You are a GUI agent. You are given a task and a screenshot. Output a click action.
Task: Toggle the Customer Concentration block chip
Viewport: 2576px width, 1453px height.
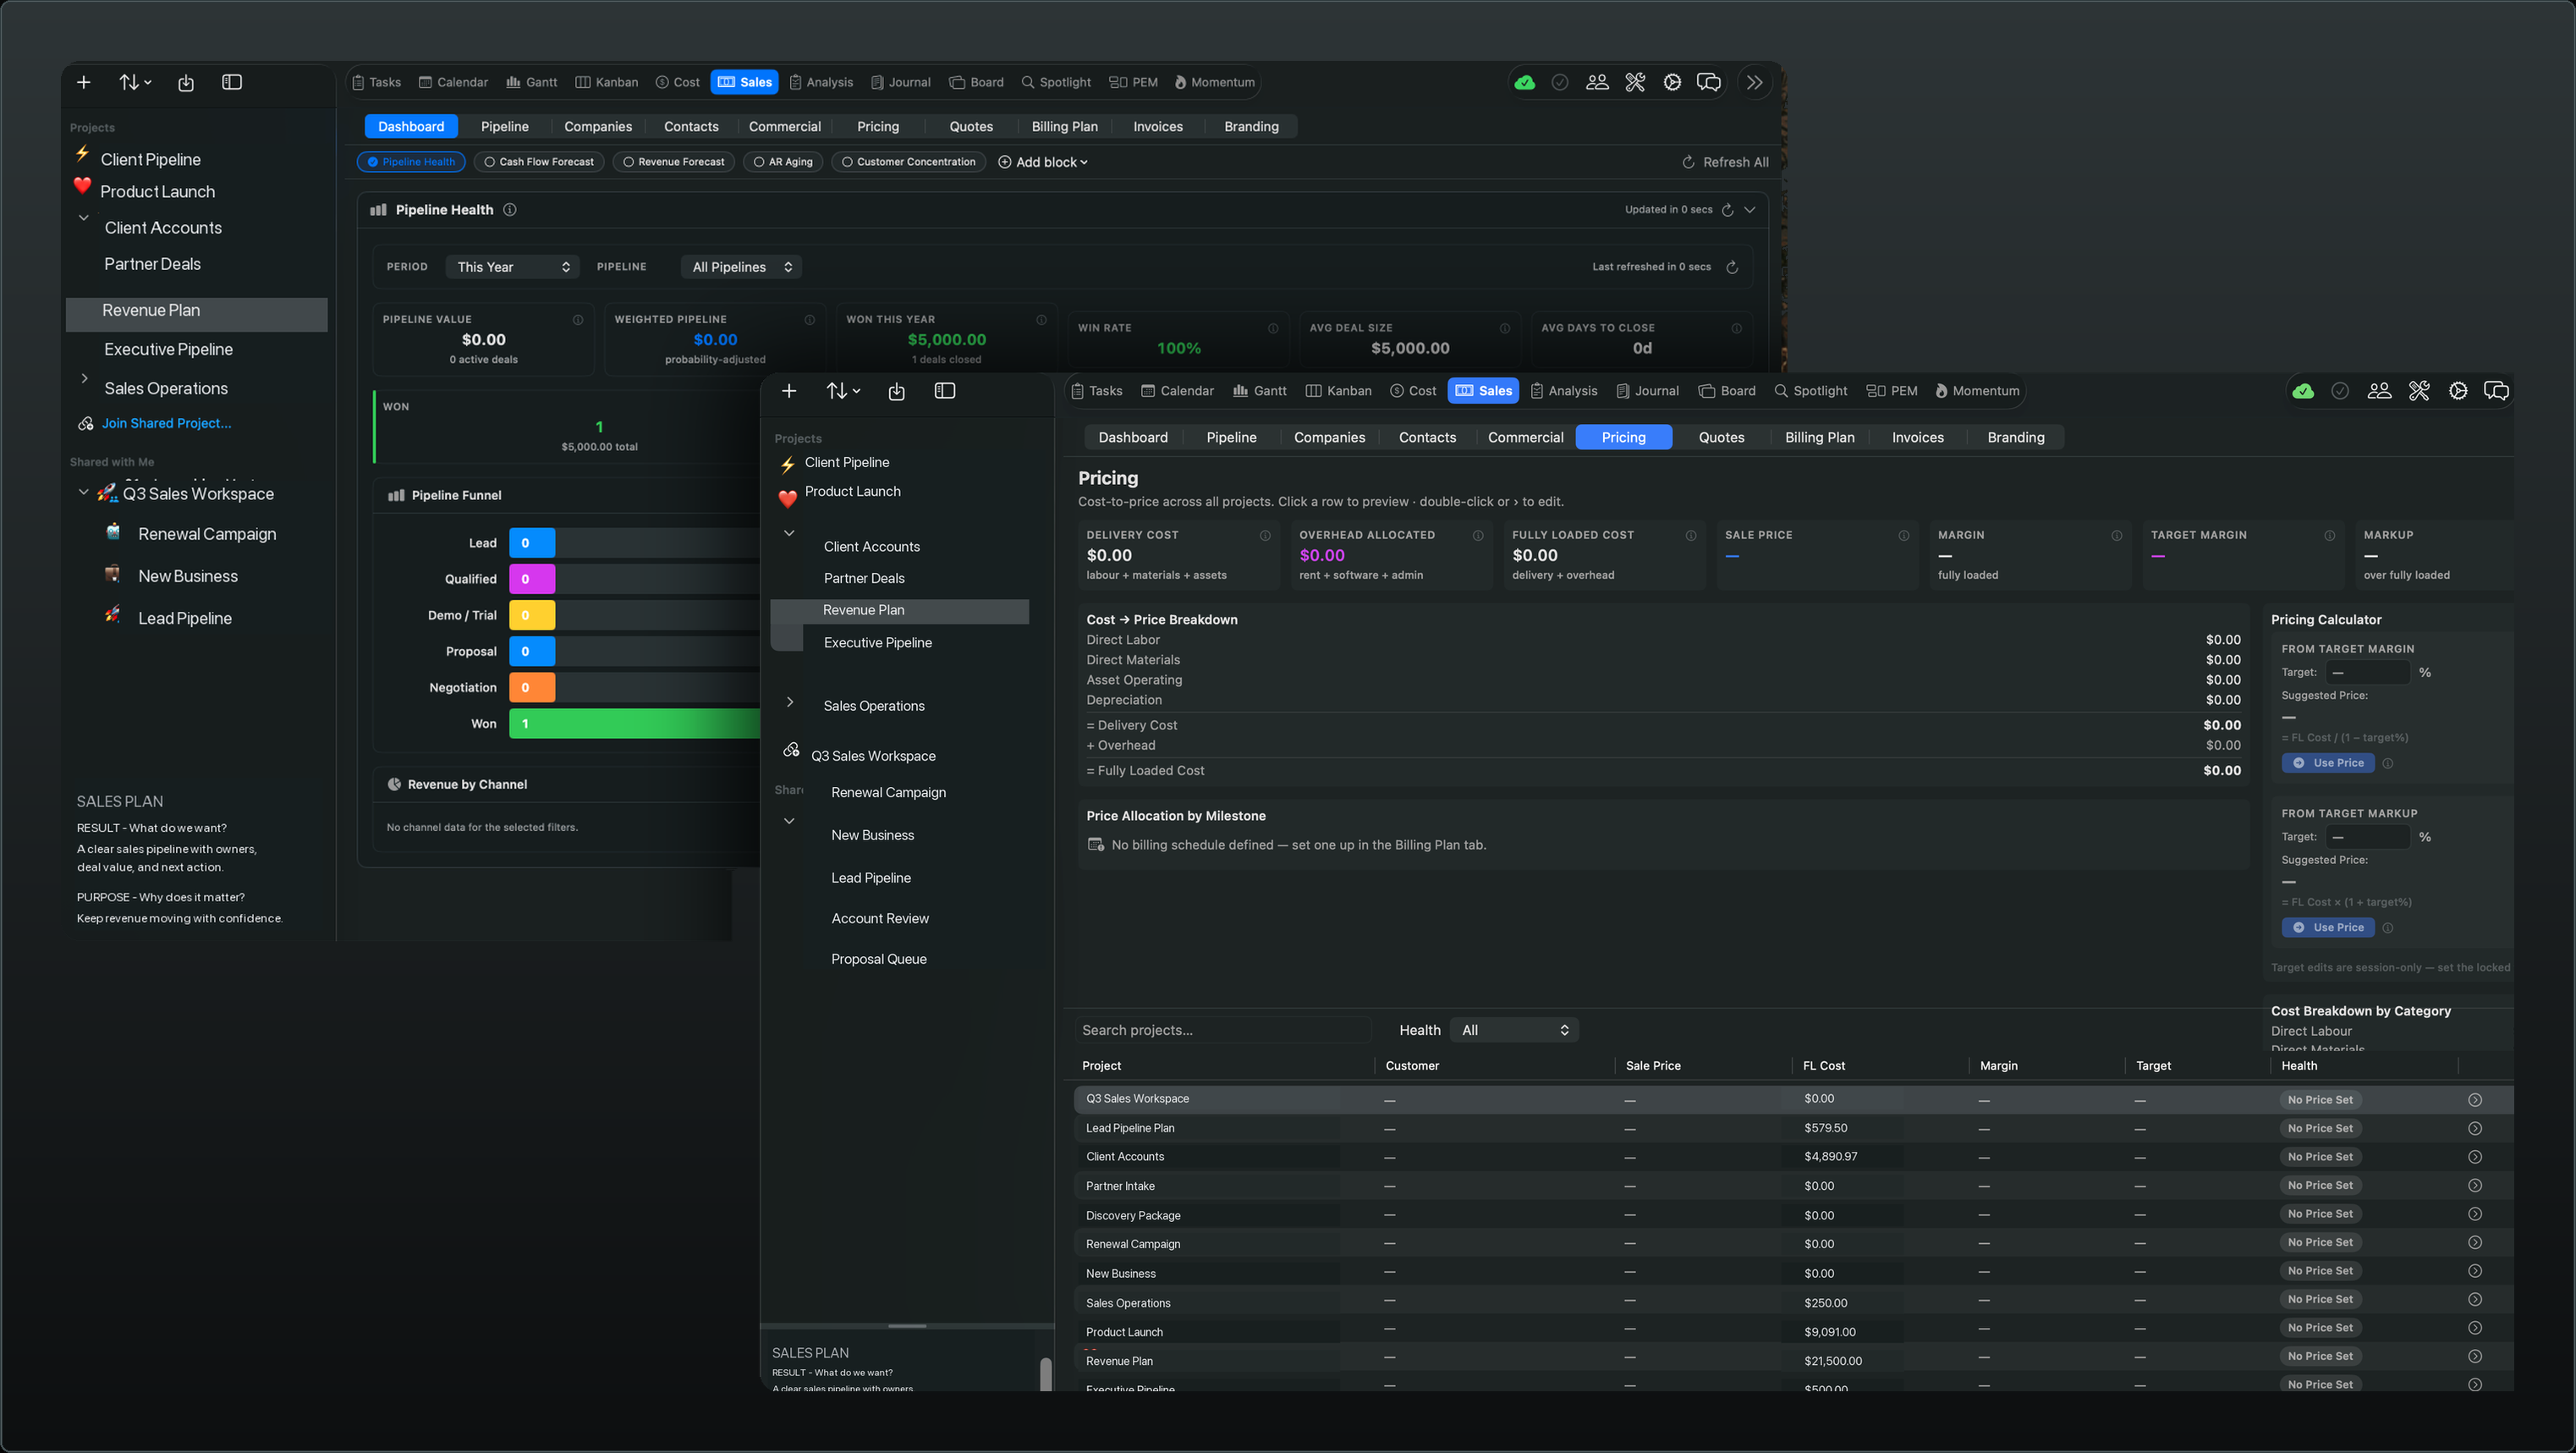click(x=909, y=161)
